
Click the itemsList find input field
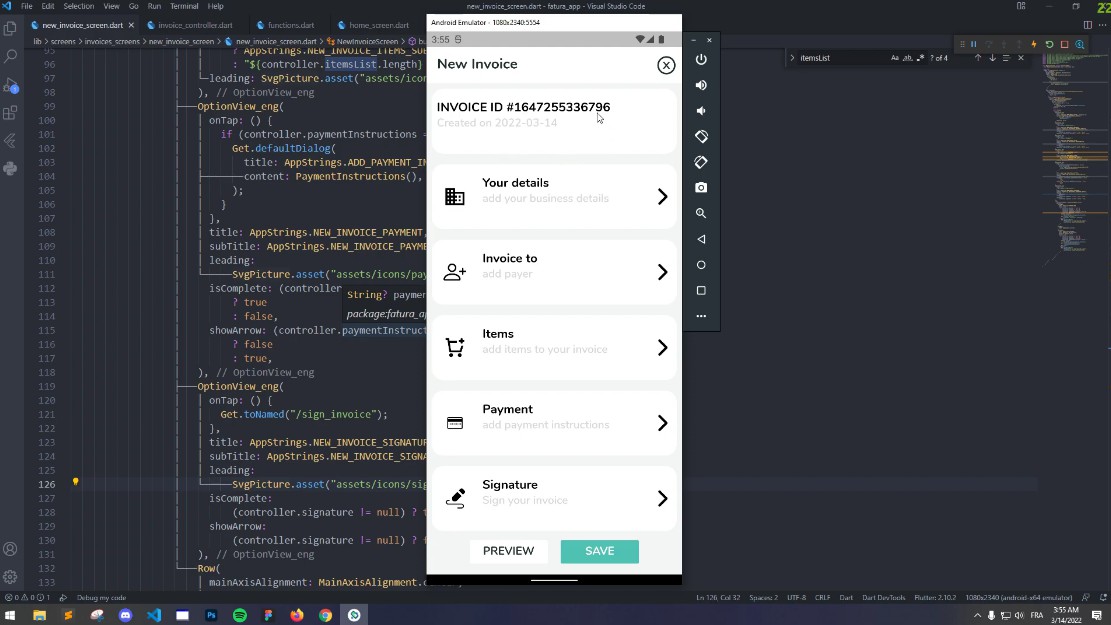[842, 58]
